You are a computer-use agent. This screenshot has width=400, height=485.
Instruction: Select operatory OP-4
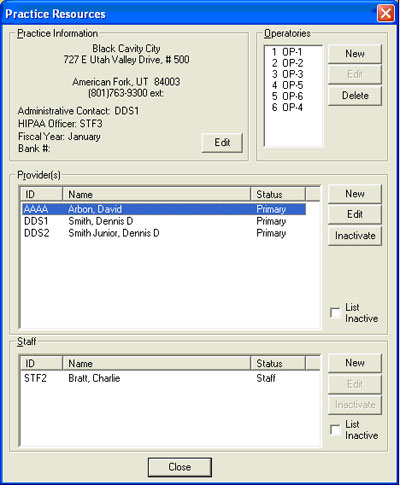[287, 107]
